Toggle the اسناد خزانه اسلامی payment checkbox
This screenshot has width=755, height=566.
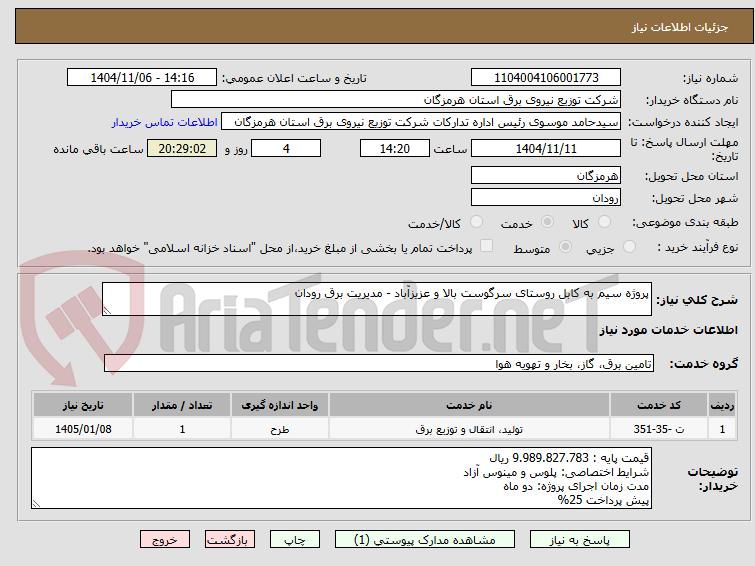point(487,246)
